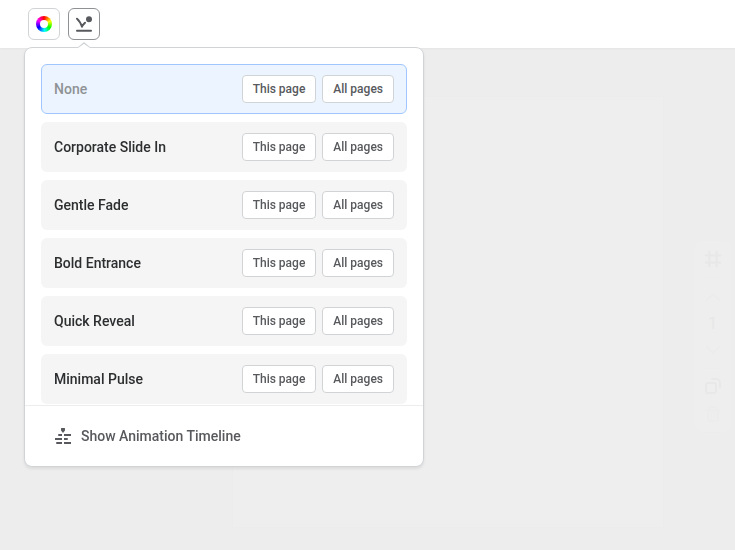Apply Corporate Slide In to this page
Screen dimensions: 735x550
click(x=279, y=147)
